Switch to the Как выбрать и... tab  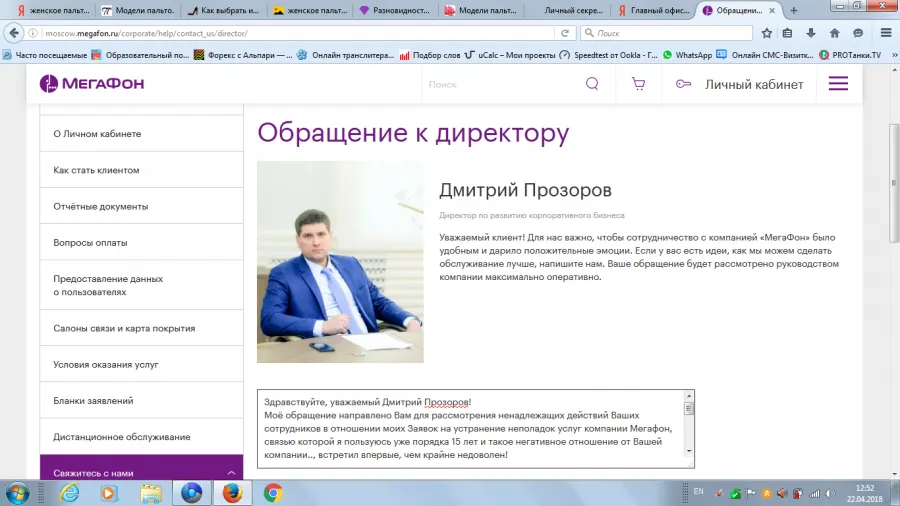[x=224, y=10]
